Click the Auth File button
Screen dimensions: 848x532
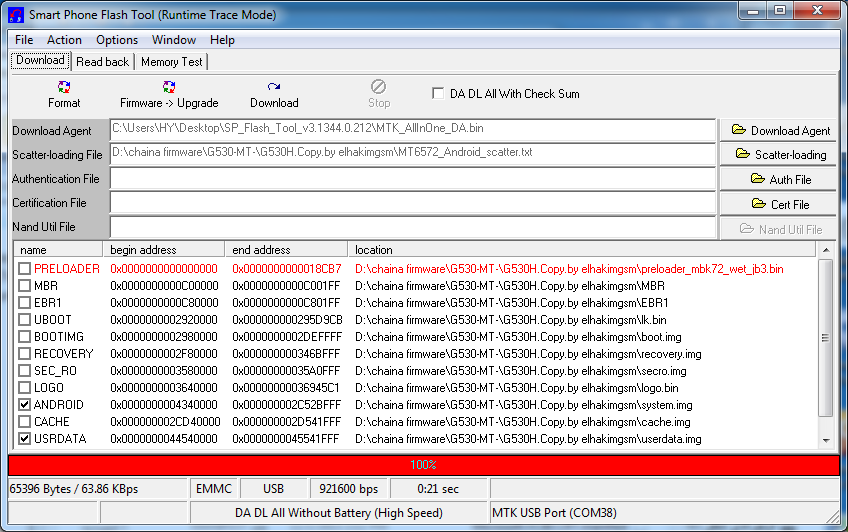(x=778, y=179)
